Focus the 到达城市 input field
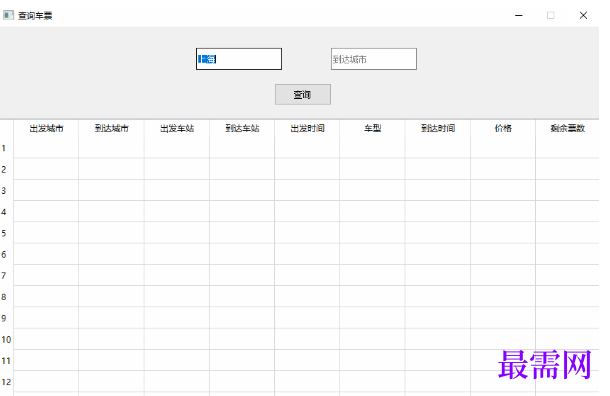 pyautogui.click(x=373, y=59)
